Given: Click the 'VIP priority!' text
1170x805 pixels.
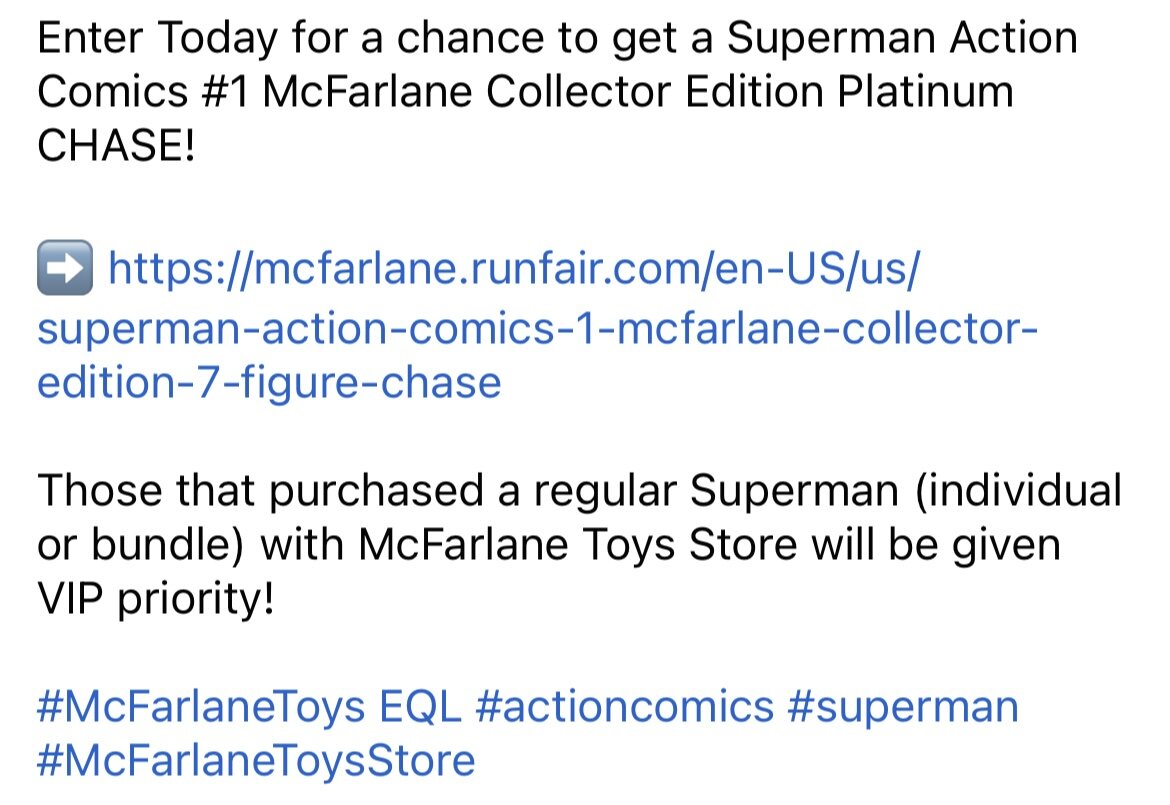Looking at the screenshot, I should (156, 599).
